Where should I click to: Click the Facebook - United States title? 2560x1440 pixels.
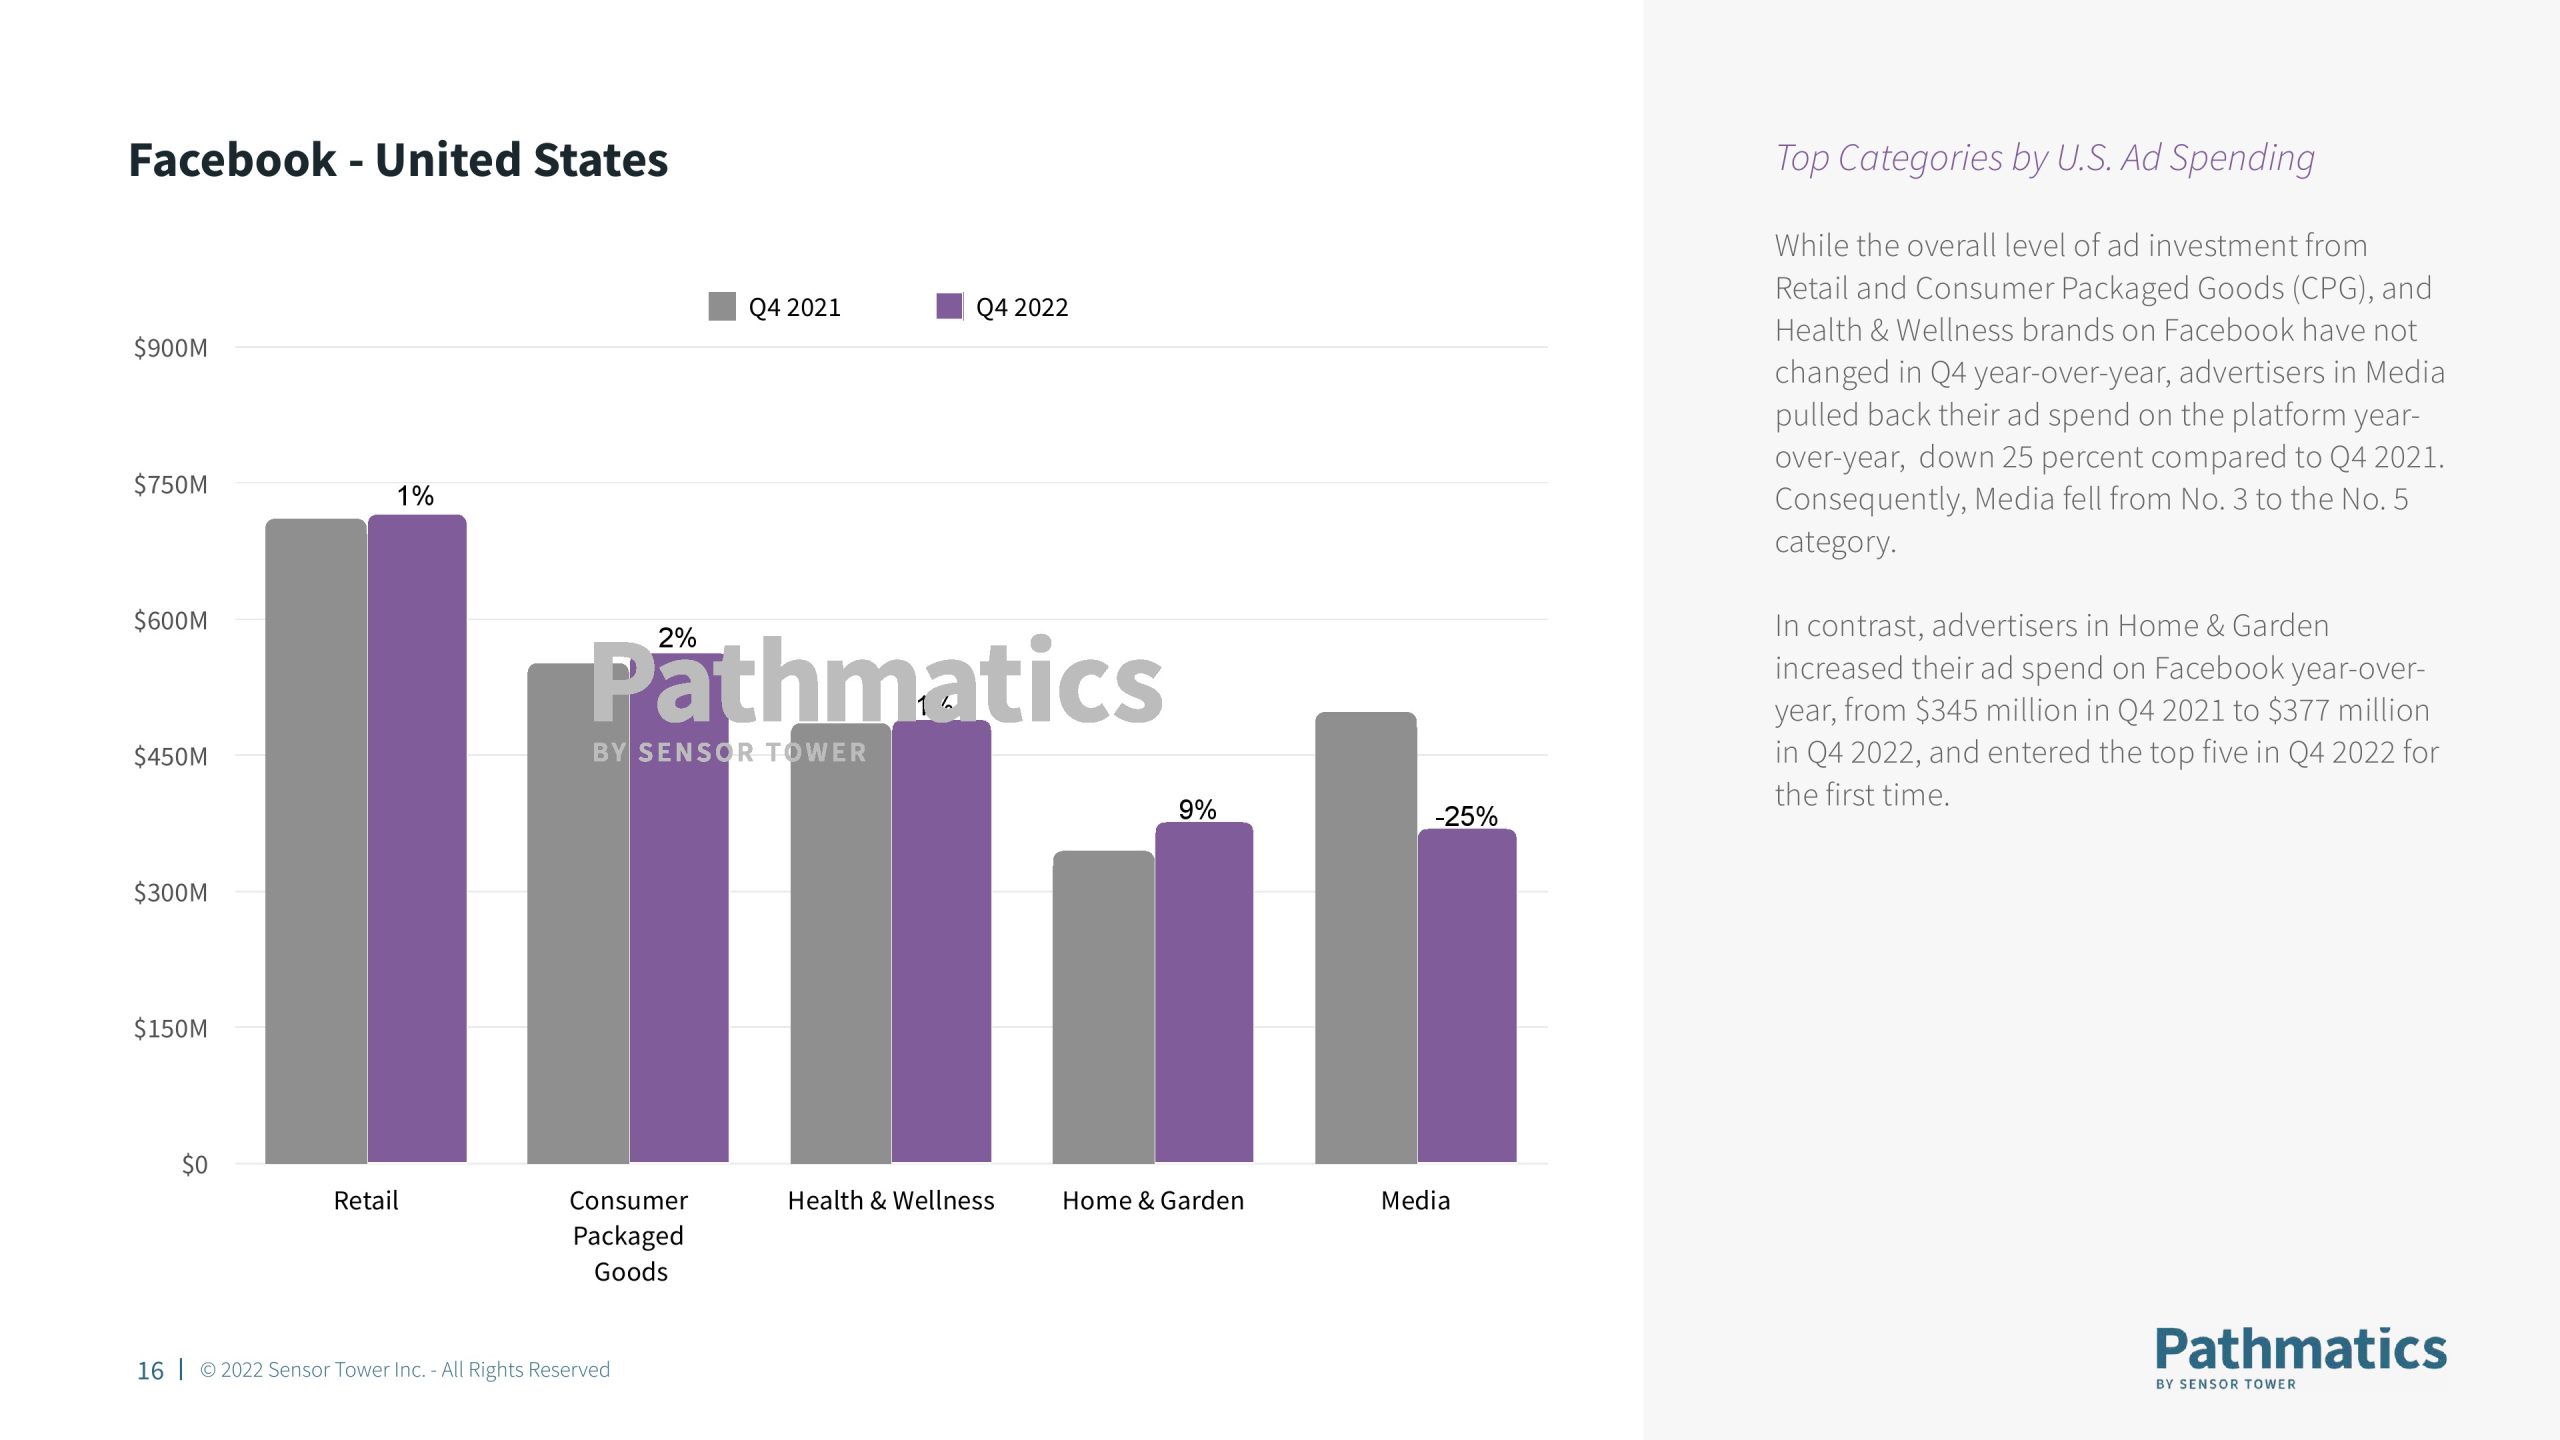coord(398,160)
